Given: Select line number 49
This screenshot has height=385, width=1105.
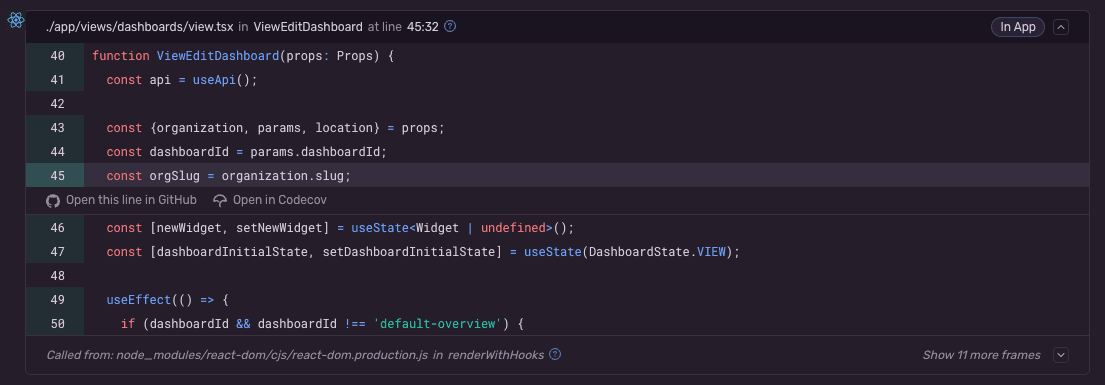Looking at the screenshot, I should 57,300.
